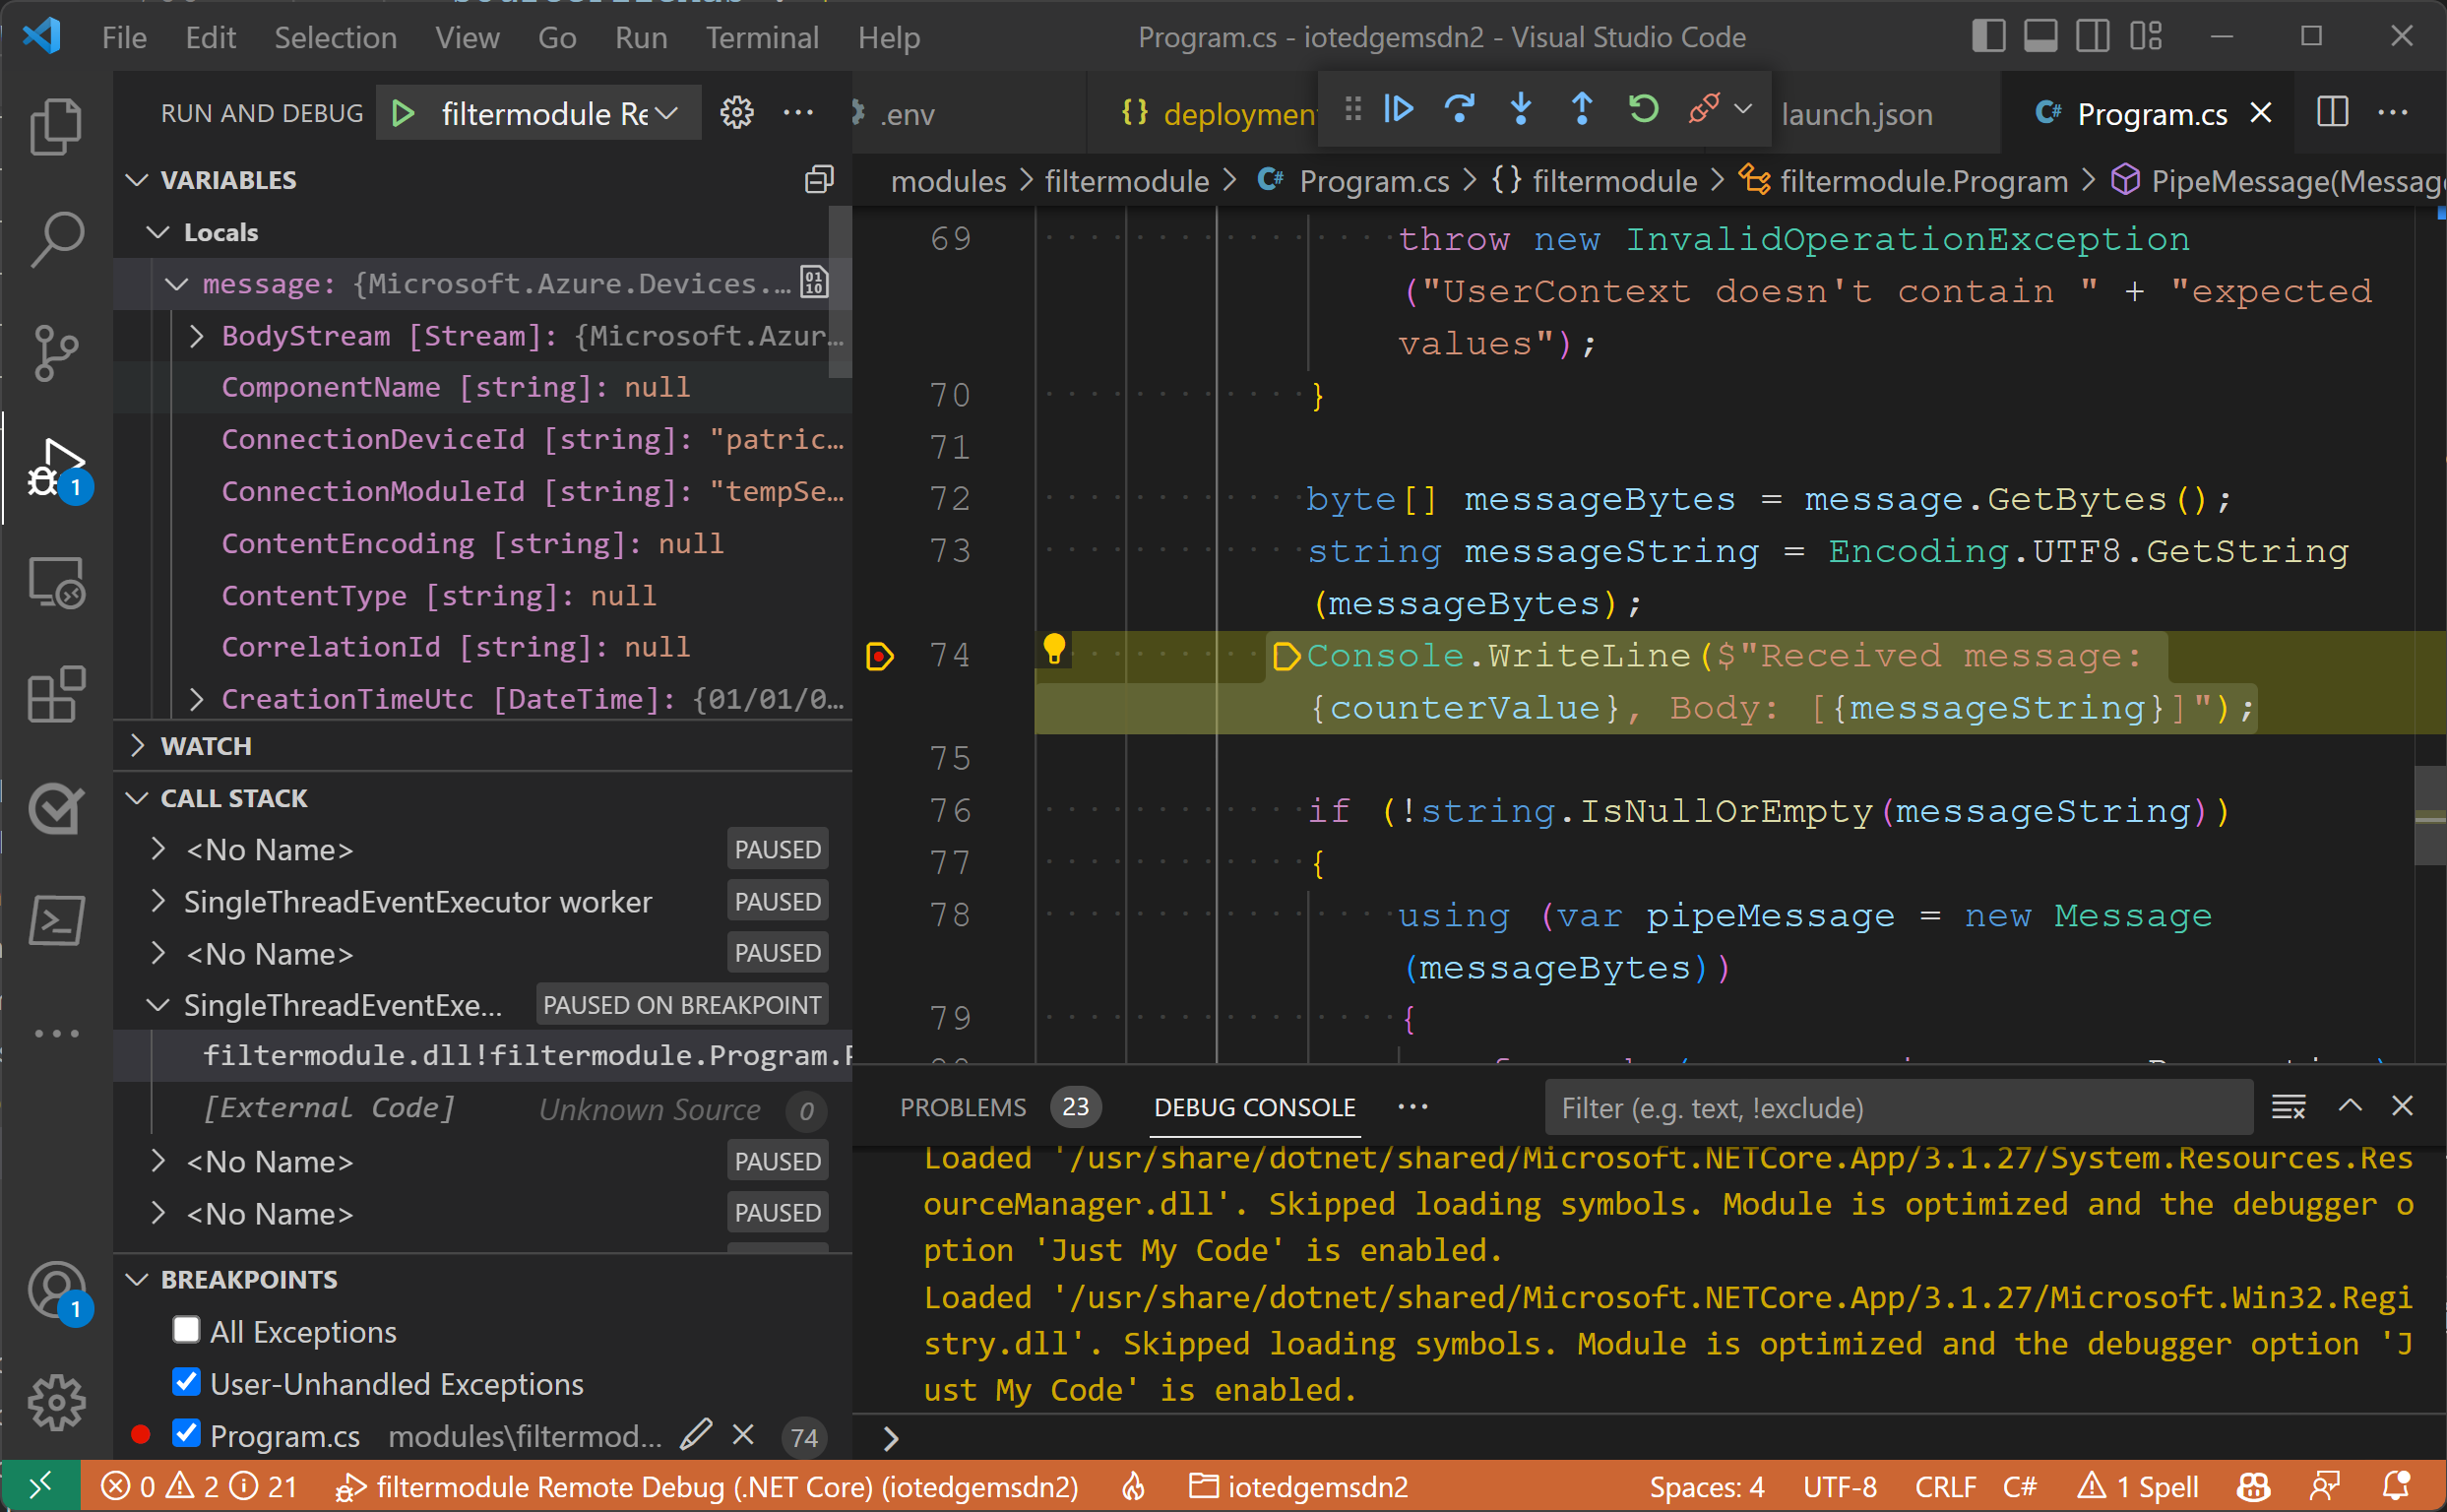Open launch.json with the gear icon

click(737, 113)
